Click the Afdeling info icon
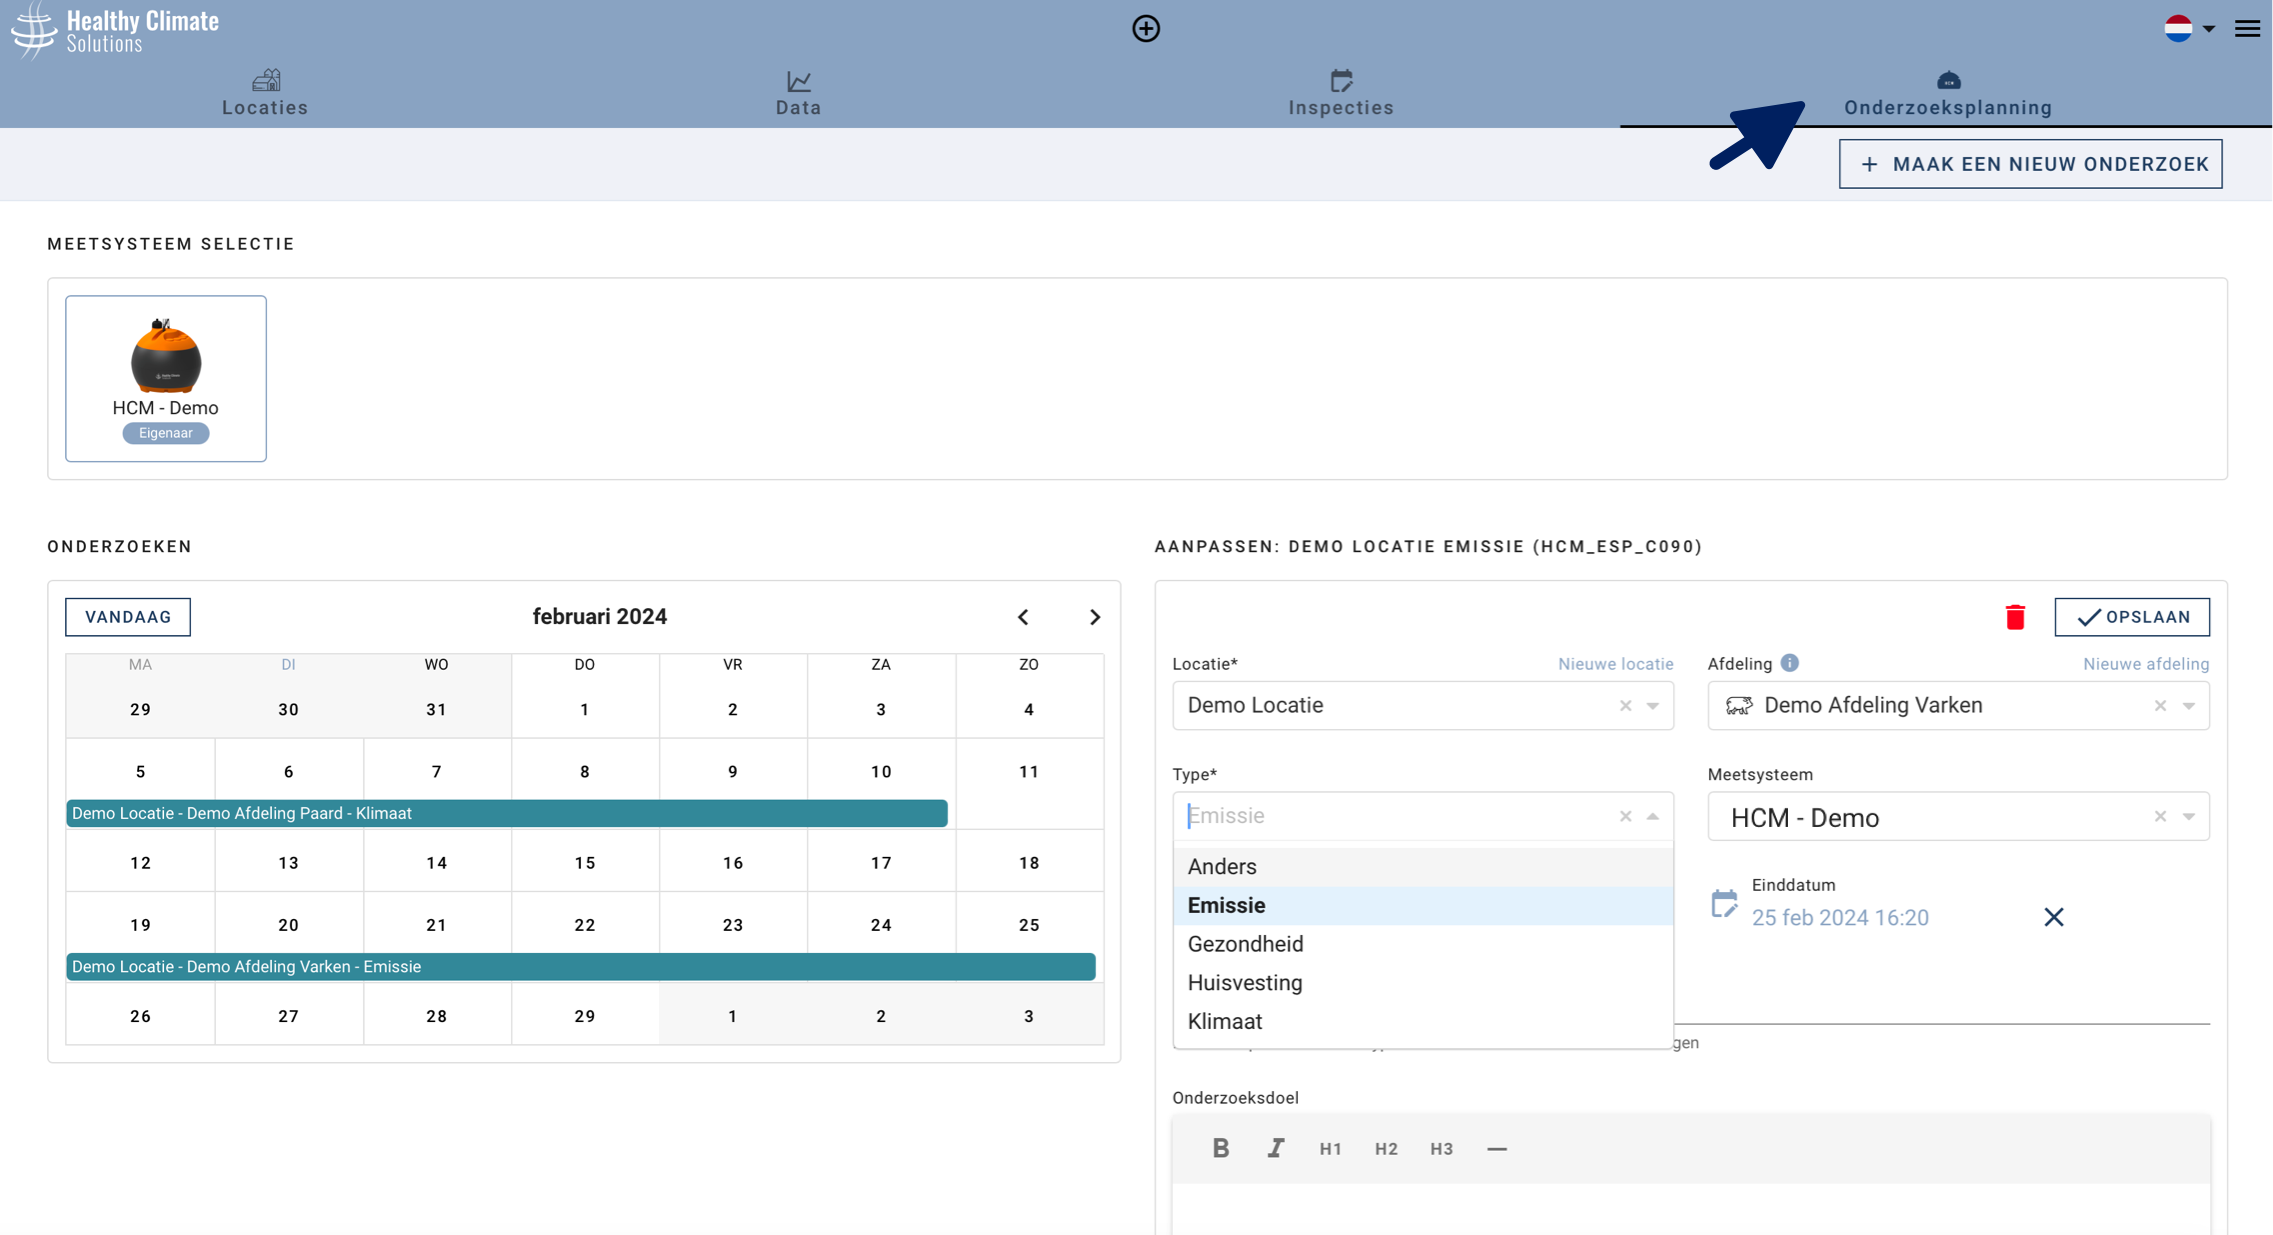This screenshot has height=1235, width=2273. coord(1790,663)
